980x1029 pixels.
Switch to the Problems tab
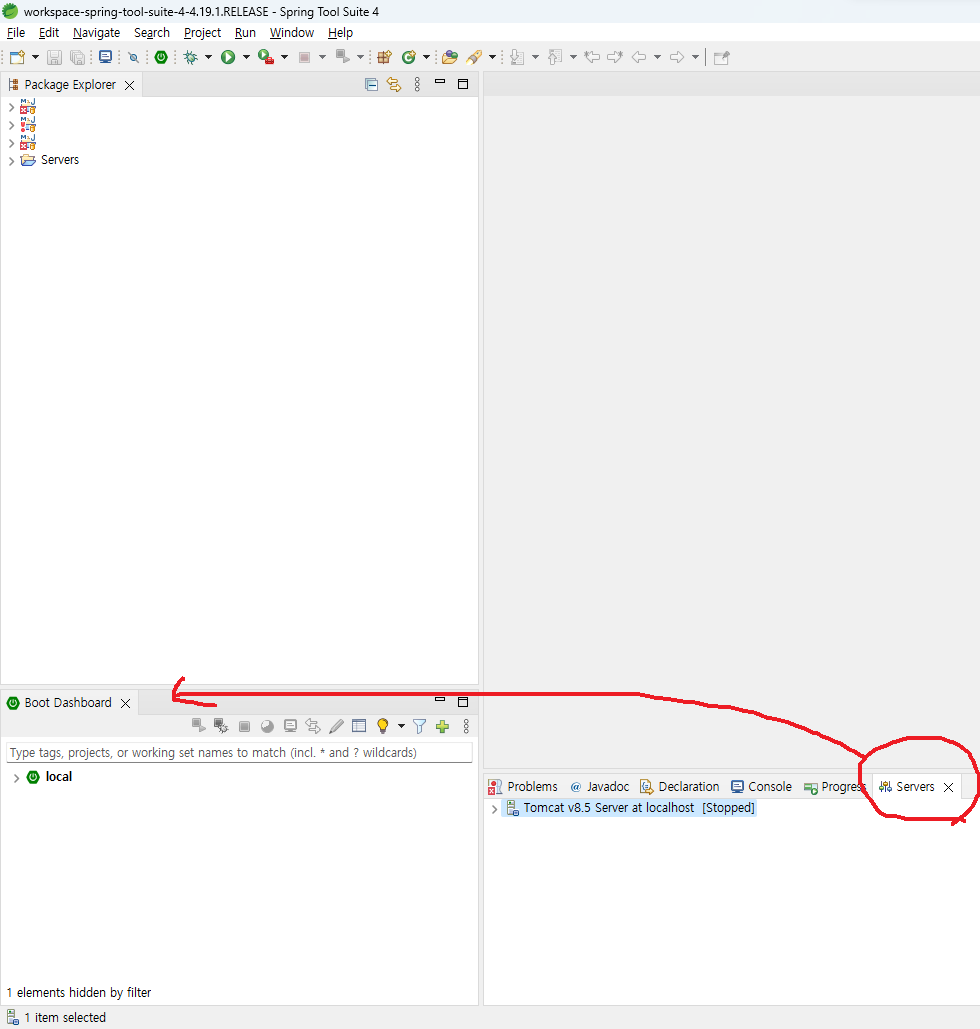tap(523, 786)
